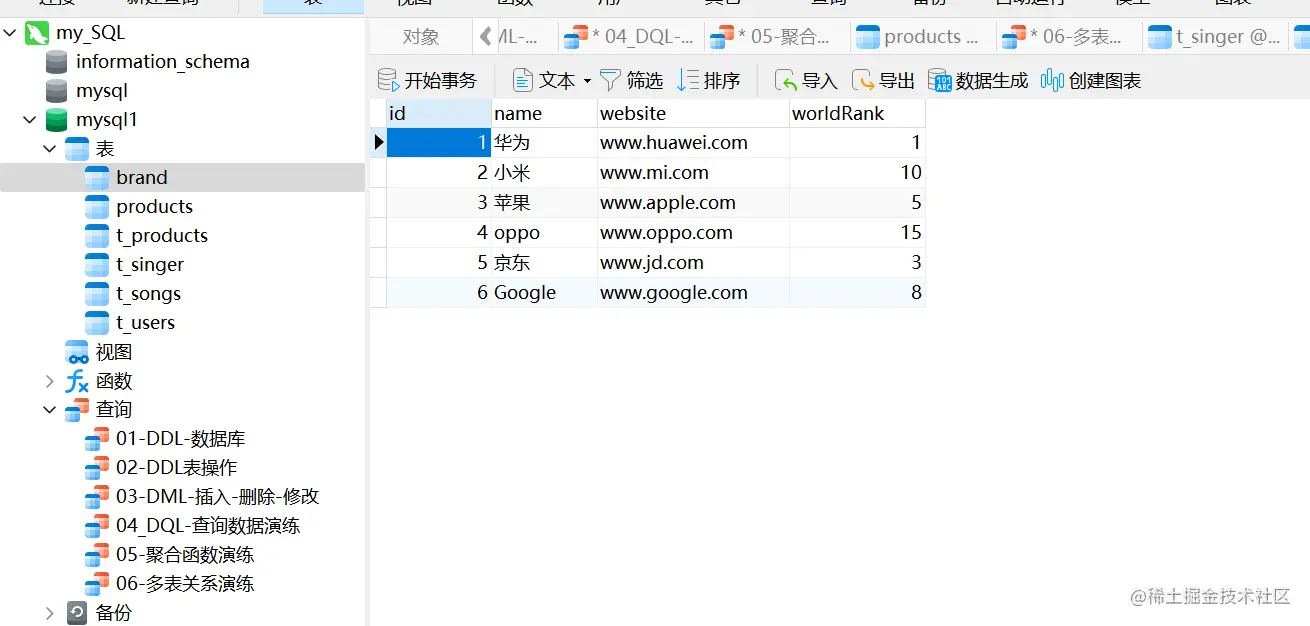Click the t_singer table icon in tree
Screen dimensions: 1310x626
pyautogui.click(x=97, y=265)
